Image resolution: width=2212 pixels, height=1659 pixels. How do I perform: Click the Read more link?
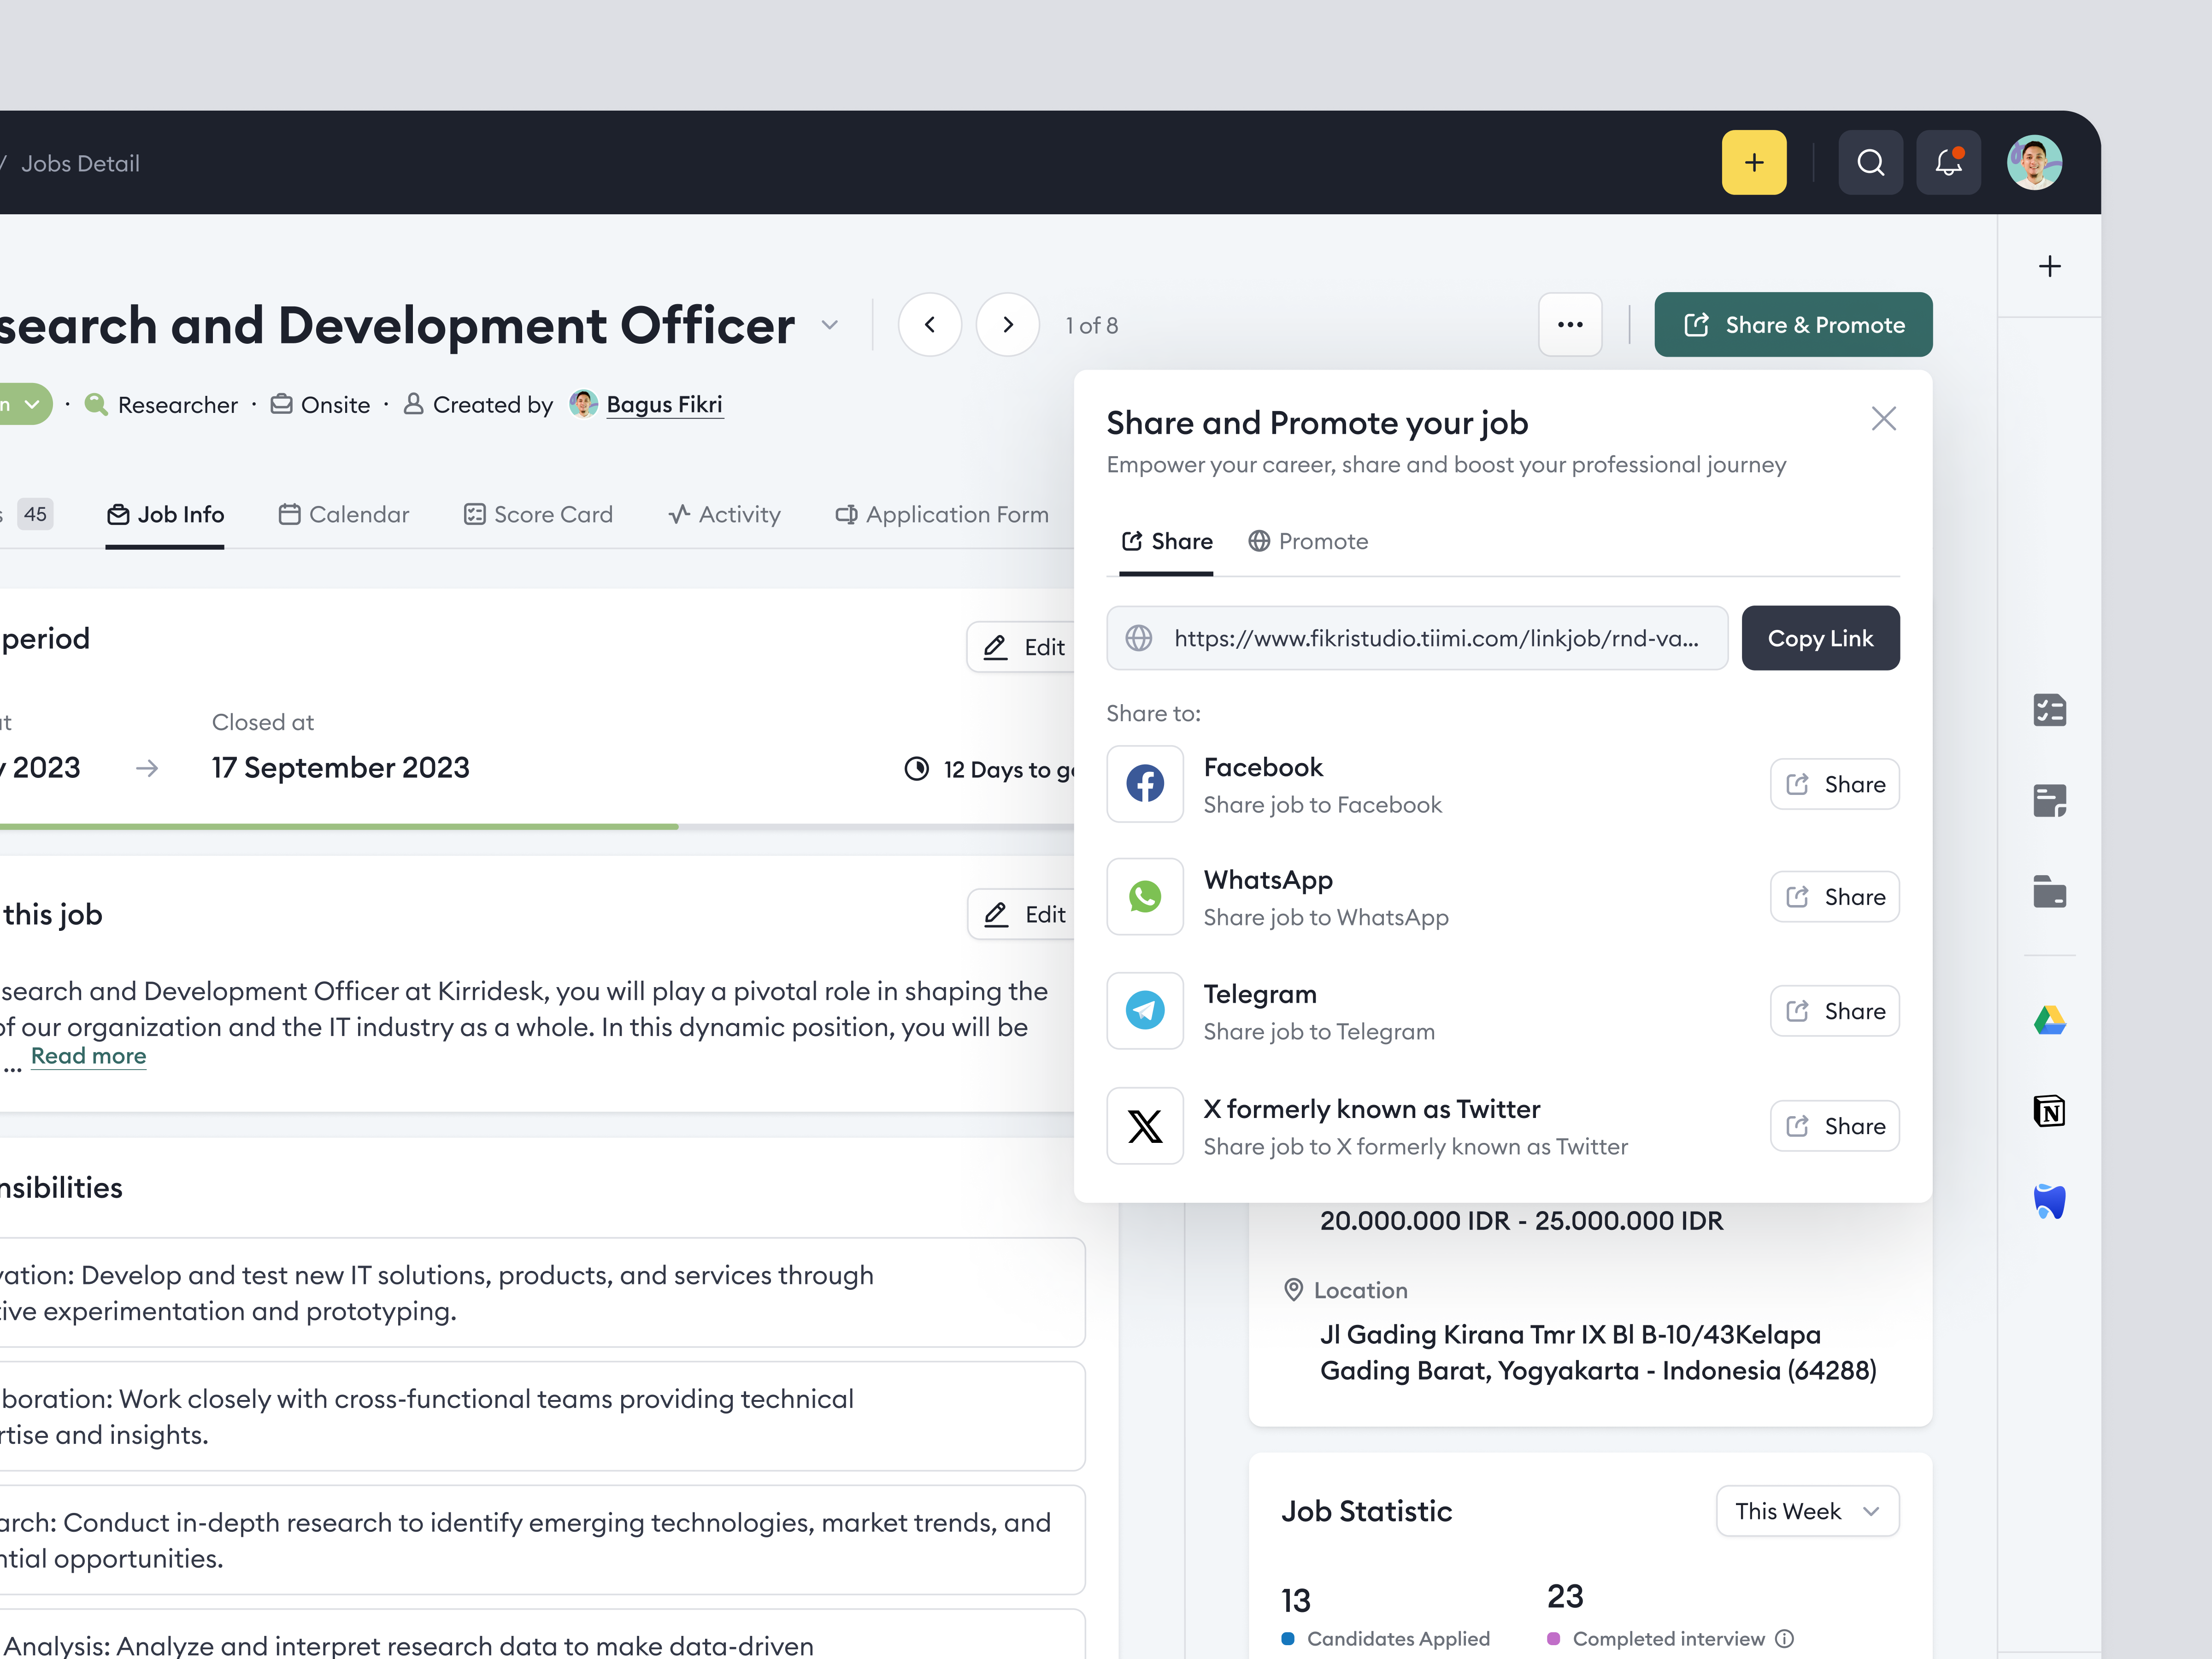88,1056
